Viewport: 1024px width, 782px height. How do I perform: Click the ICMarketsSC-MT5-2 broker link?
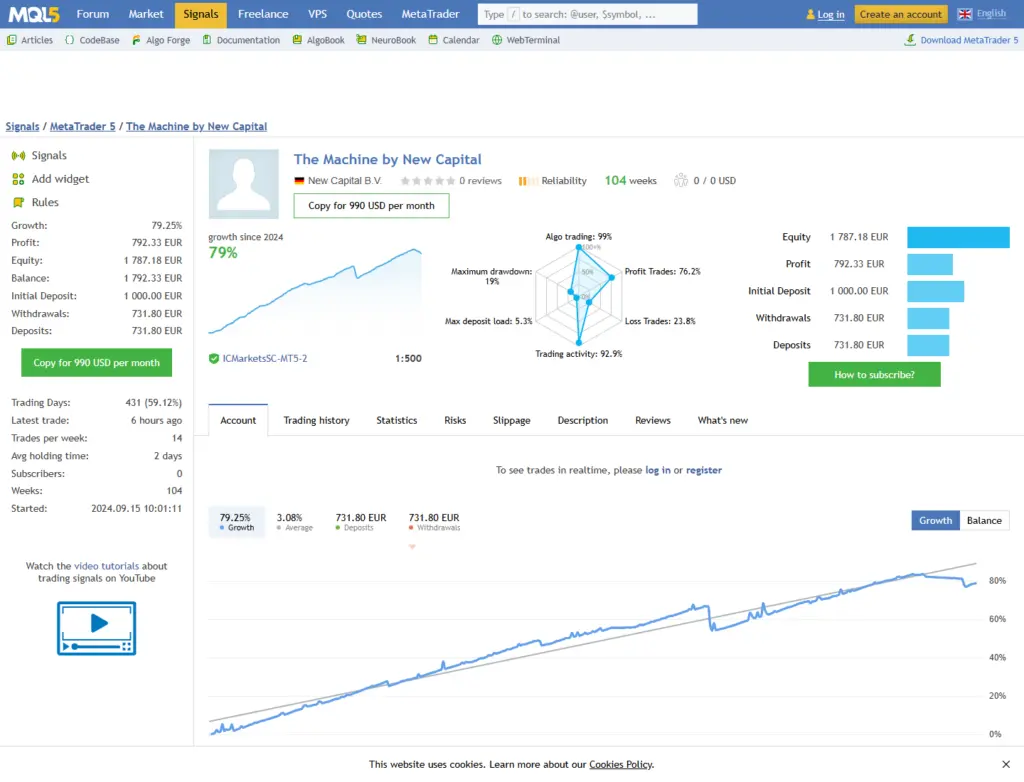(x=264, y=358)
